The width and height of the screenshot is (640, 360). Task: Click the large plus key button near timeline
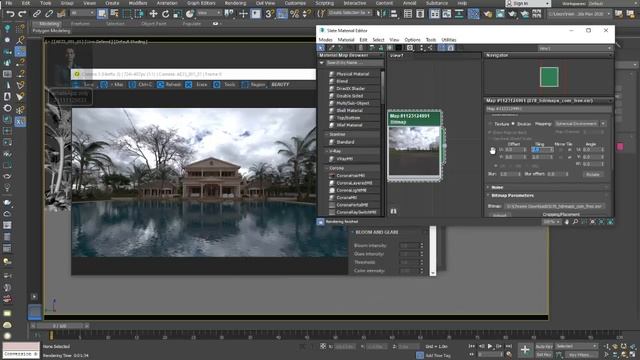pyautogui.click(x=525, y=350)
